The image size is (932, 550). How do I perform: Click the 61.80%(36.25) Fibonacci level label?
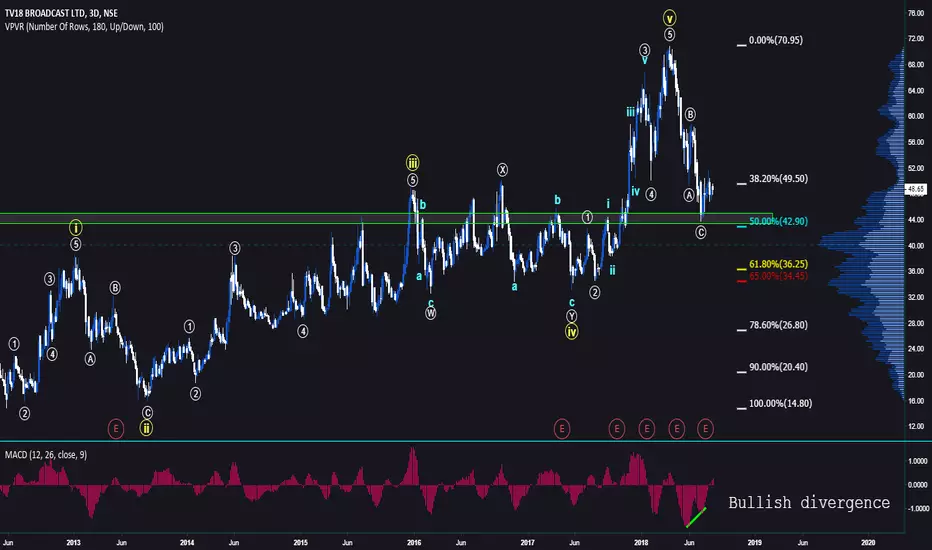point(778,264)
